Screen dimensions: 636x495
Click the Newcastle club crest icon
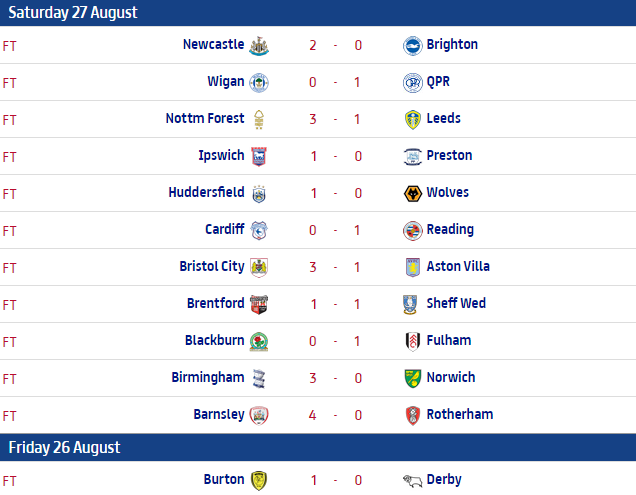259,45
